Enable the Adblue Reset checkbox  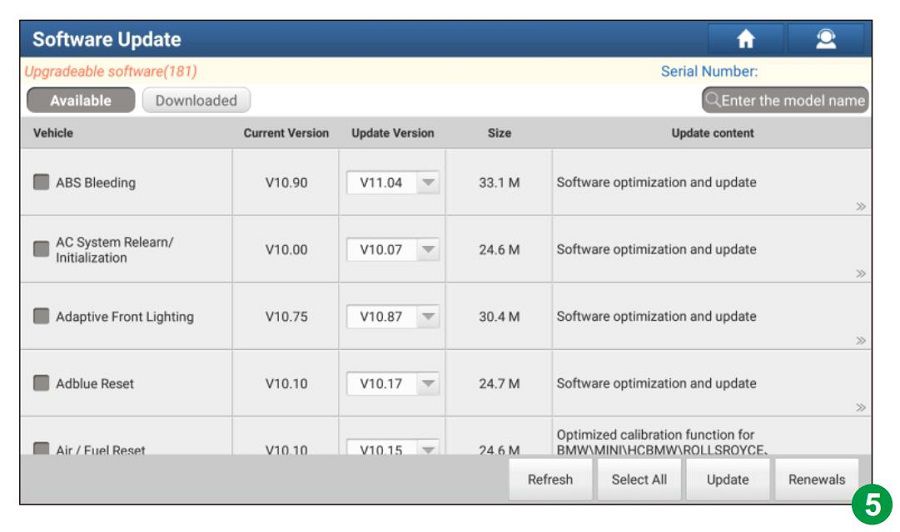tap(42, 384)
